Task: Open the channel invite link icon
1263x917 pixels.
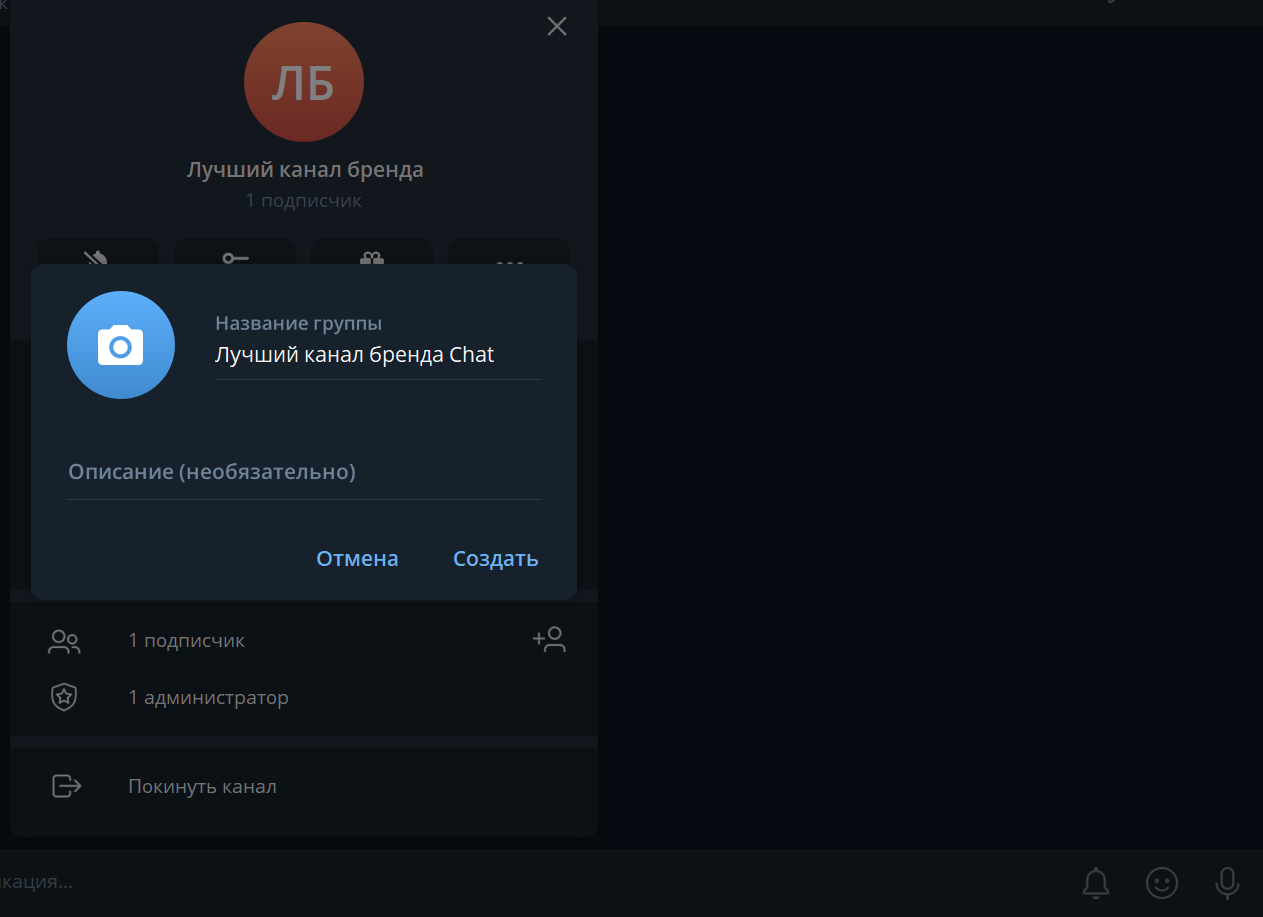Action: [234, 259]
